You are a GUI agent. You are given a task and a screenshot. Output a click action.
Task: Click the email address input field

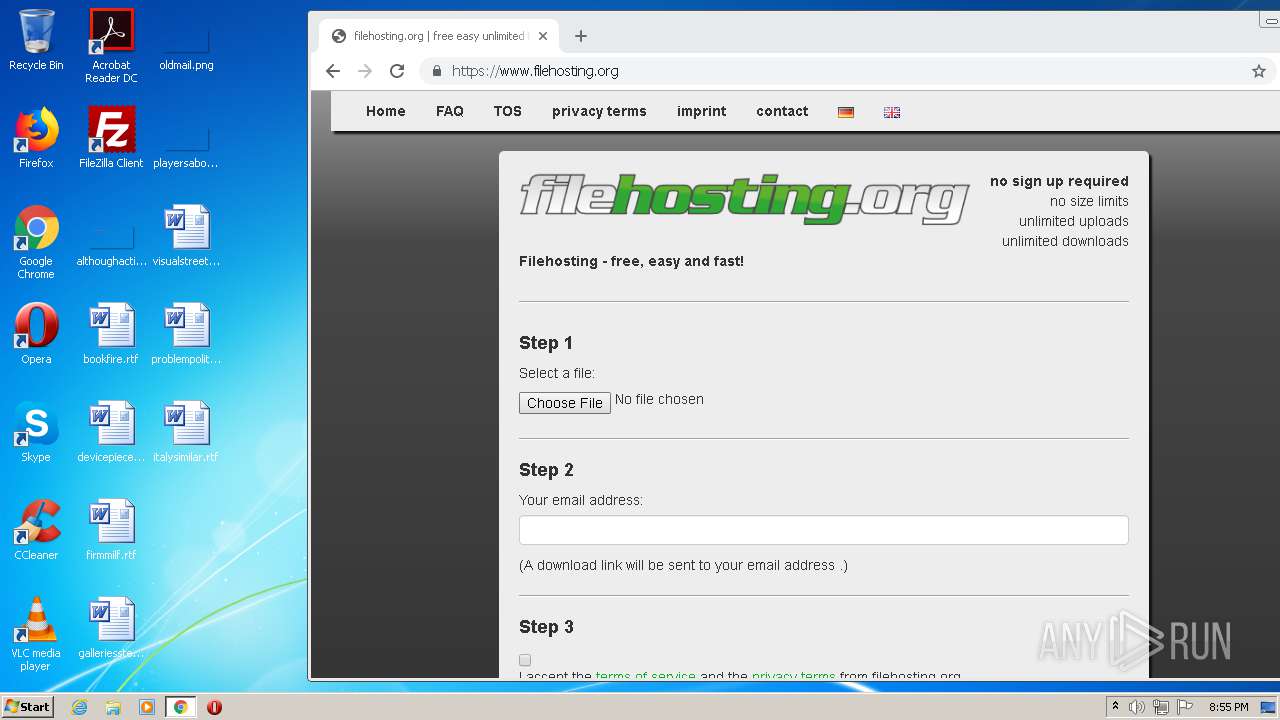click(824, 530)
